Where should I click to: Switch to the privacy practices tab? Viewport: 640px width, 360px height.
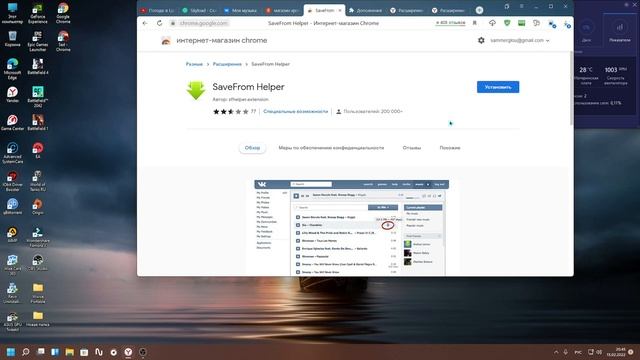(x=331, y=148)
